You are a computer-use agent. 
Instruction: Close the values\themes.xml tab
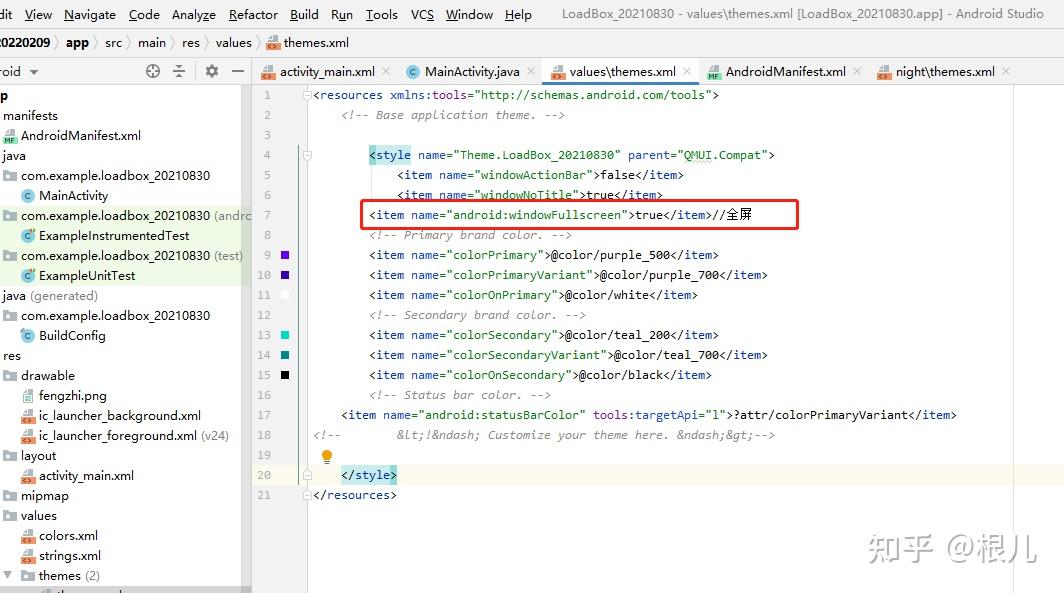(687, 71)
